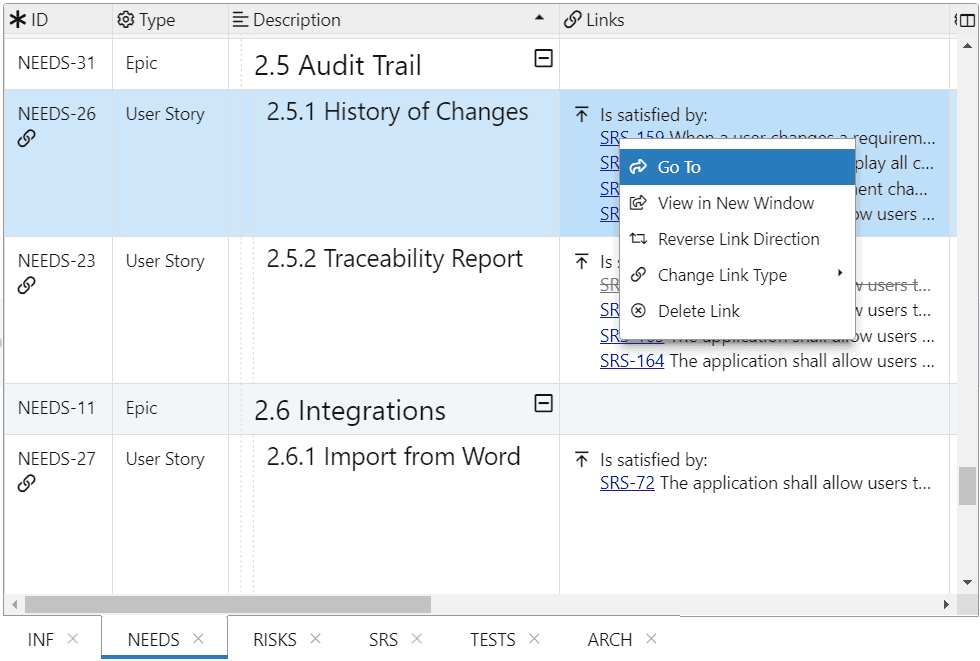Switch to the SRS tab
This screenshot has height=661, width=980.
(383, 639)
